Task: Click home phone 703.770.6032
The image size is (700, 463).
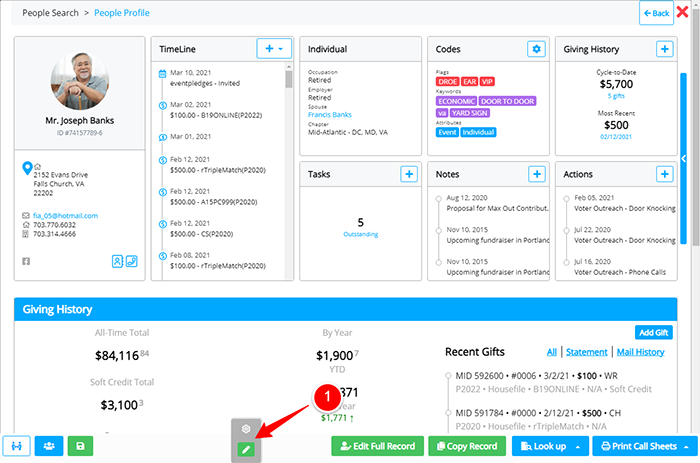Action: pos(54,225)
